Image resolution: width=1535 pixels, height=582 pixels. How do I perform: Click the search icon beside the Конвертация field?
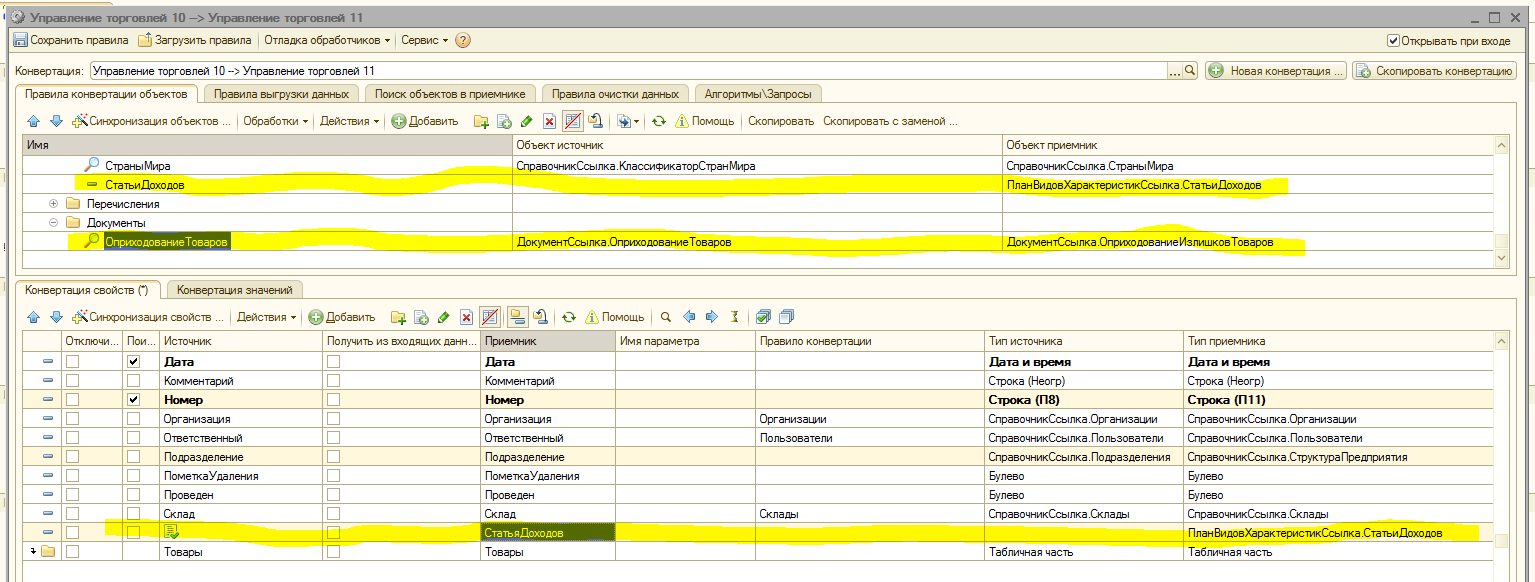pyautogui.click(x=1190, y=71)
